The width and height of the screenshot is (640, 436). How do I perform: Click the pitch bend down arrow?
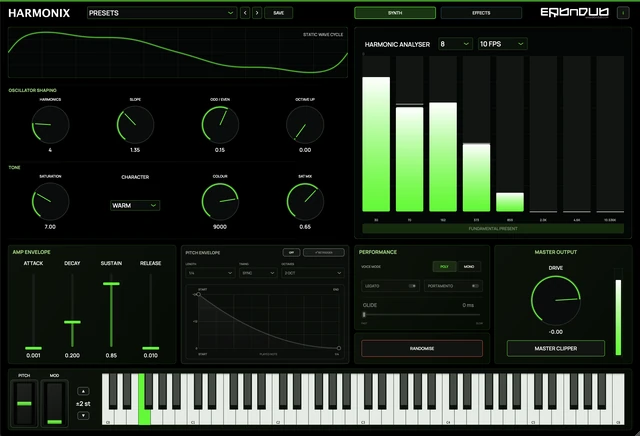(x=83, y=416)
